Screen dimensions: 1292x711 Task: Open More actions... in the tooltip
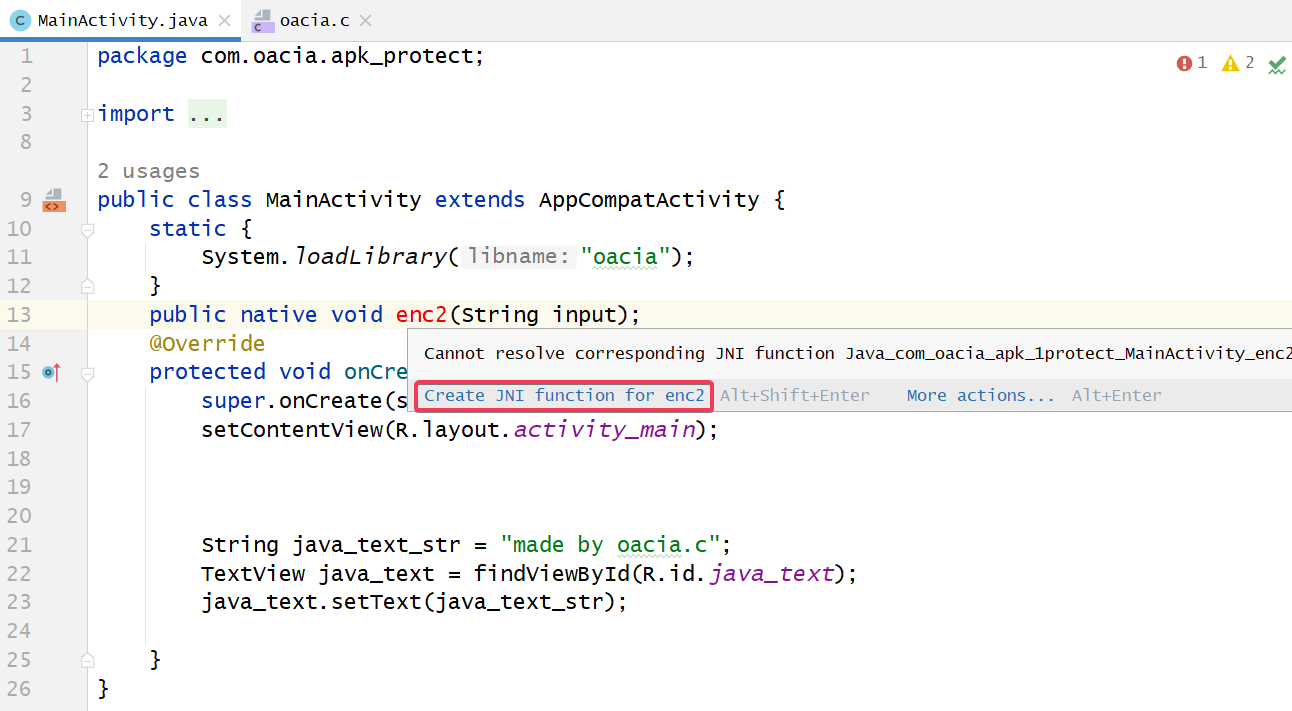point(980,395)
